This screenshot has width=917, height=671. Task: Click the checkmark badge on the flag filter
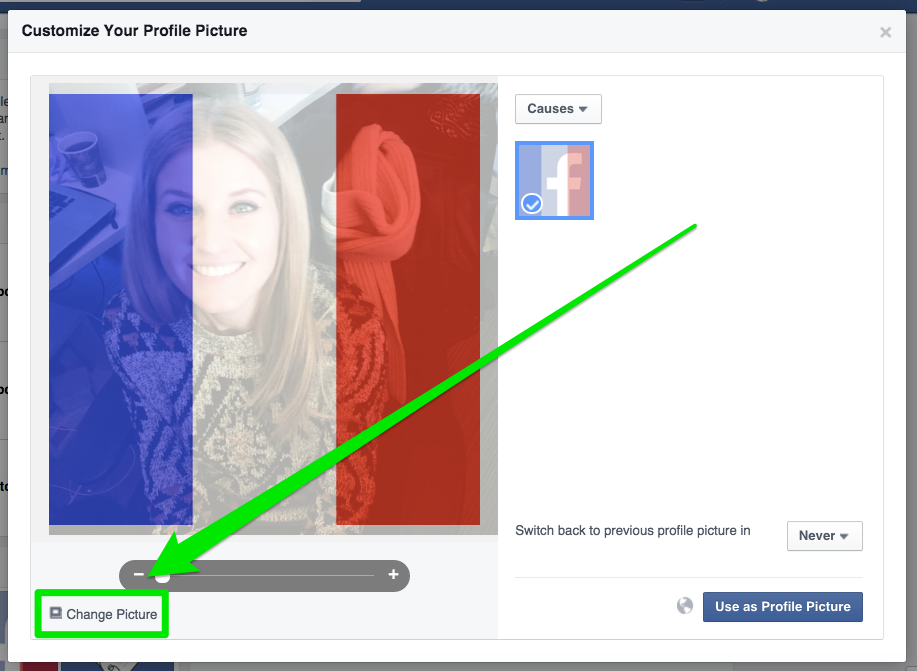click(x=533, y=204)
